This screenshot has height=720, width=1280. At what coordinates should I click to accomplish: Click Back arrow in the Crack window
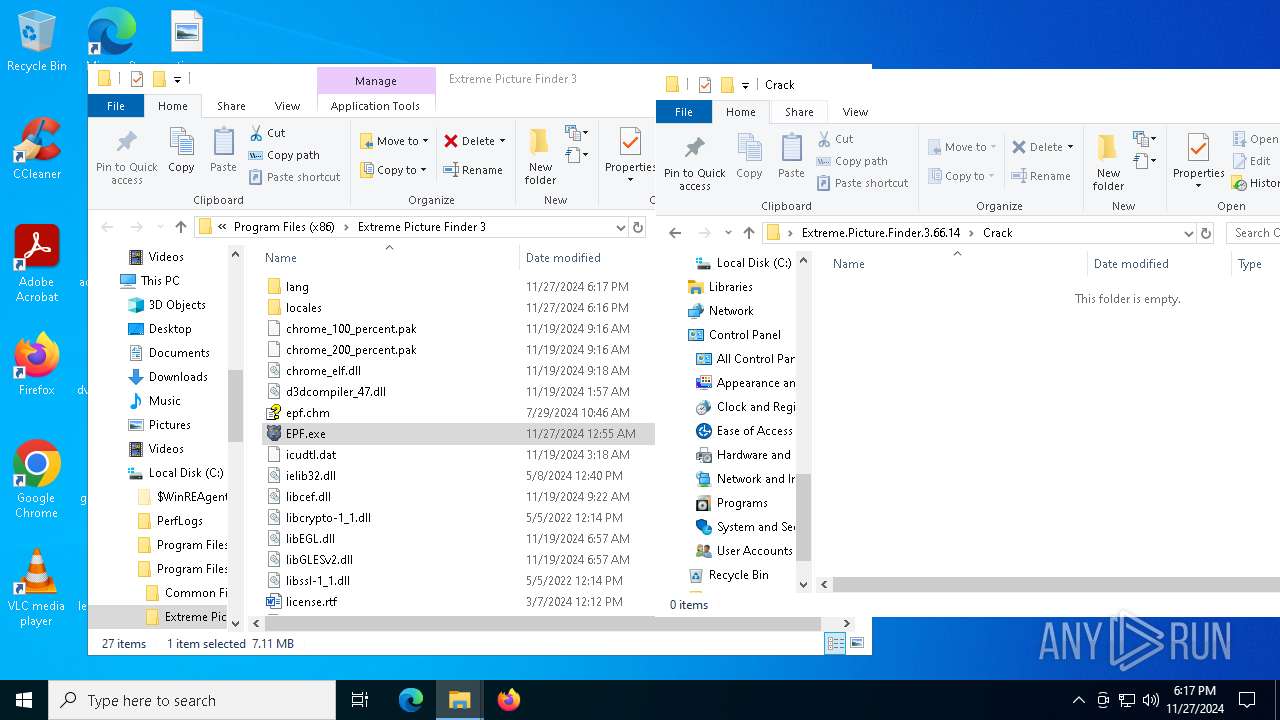675,233
